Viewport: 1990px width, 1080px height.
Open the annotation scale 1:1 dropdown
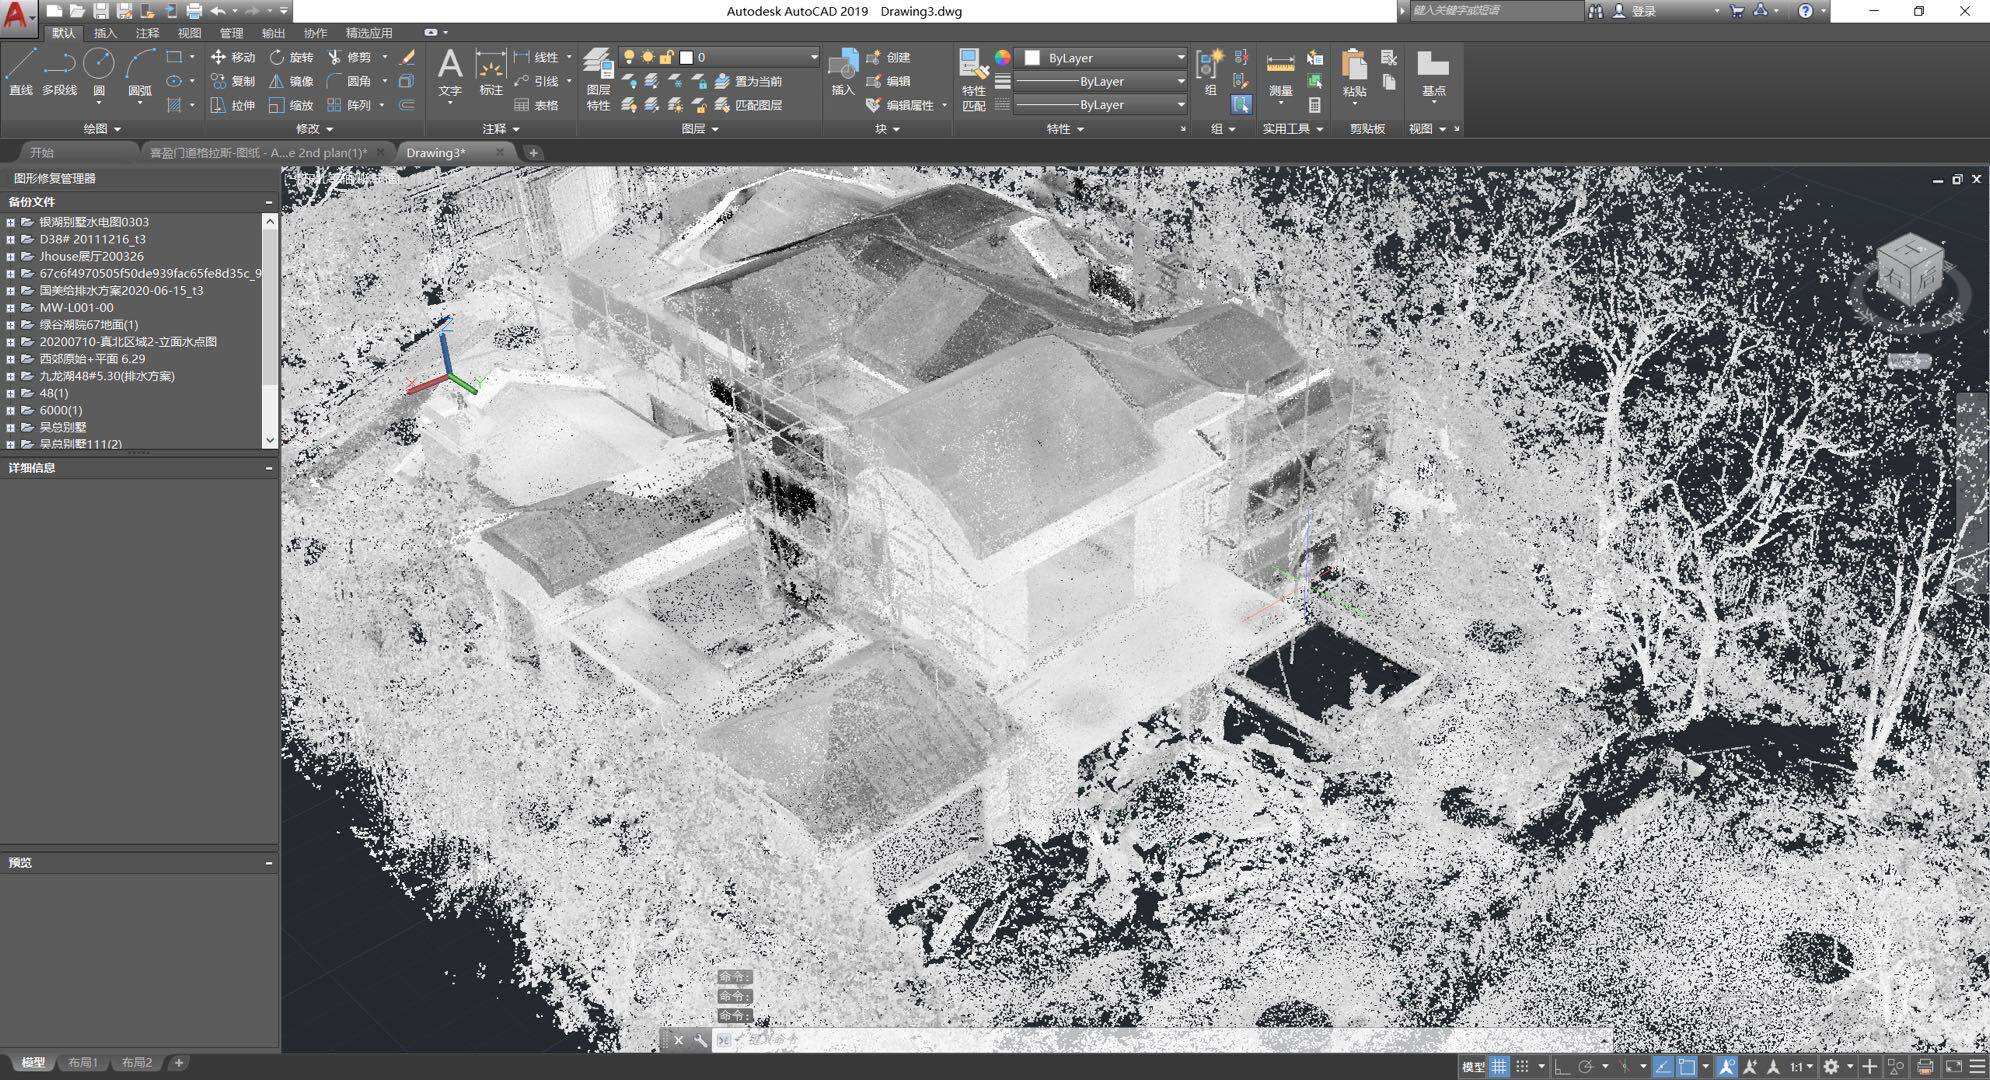click(x=1801, y=1066)
